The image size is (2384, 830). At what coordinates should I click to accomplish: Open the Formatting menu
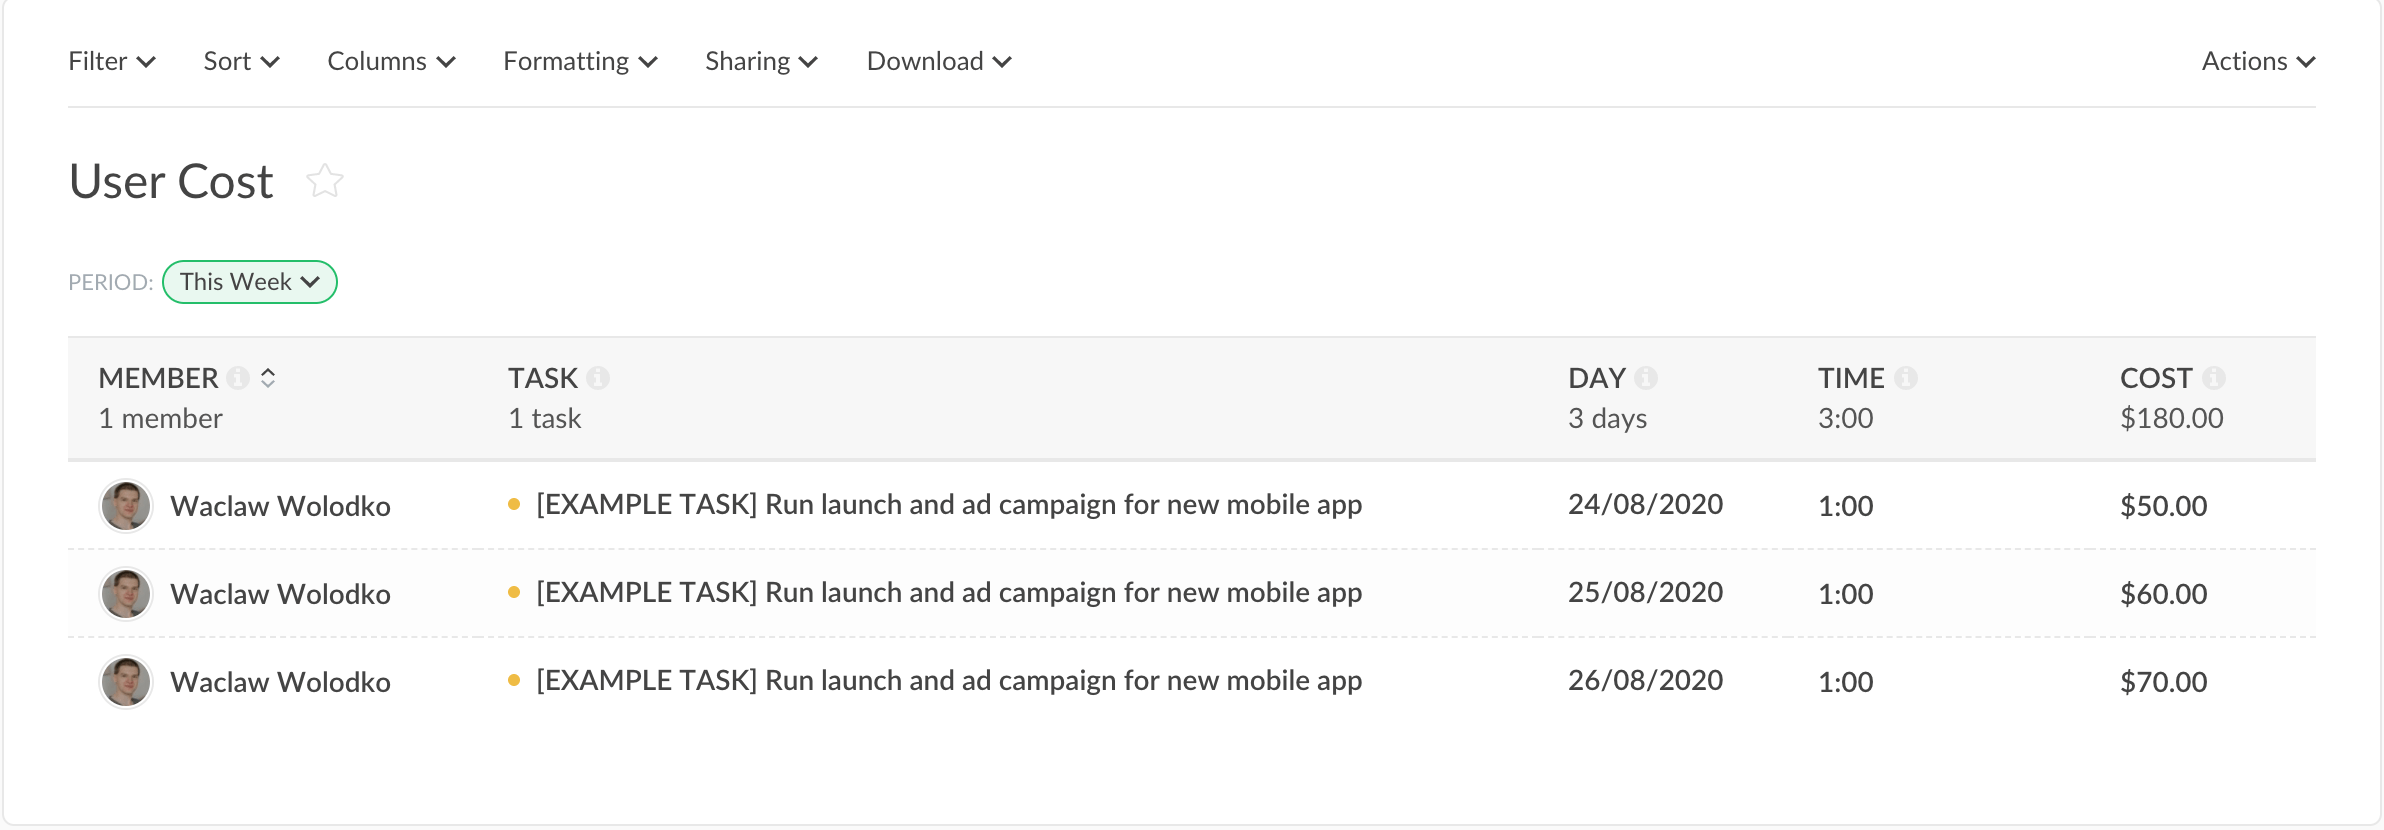click(580, 62)
